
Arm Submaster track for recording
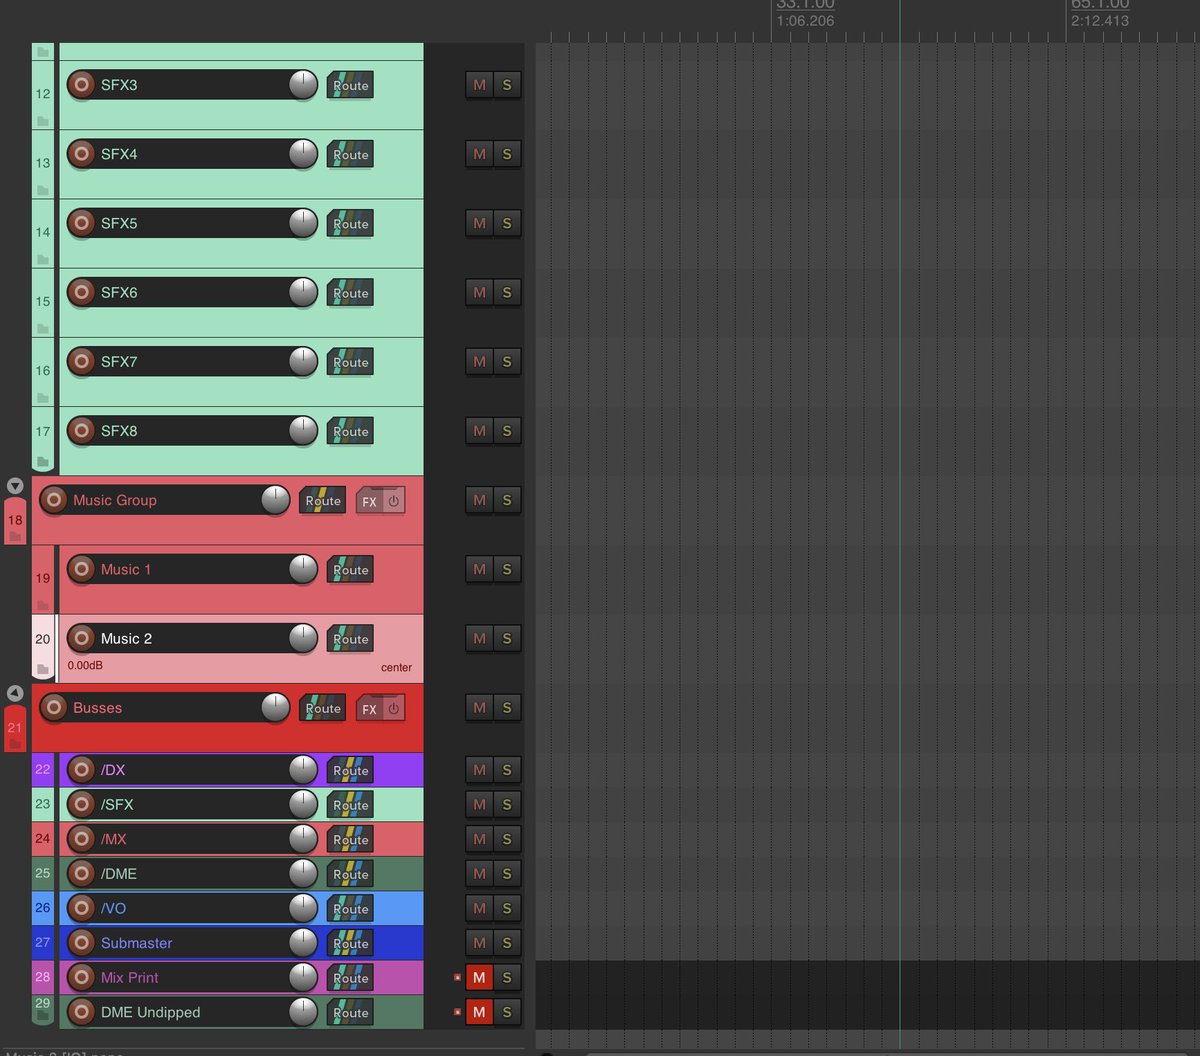click(x=82, y=943)
